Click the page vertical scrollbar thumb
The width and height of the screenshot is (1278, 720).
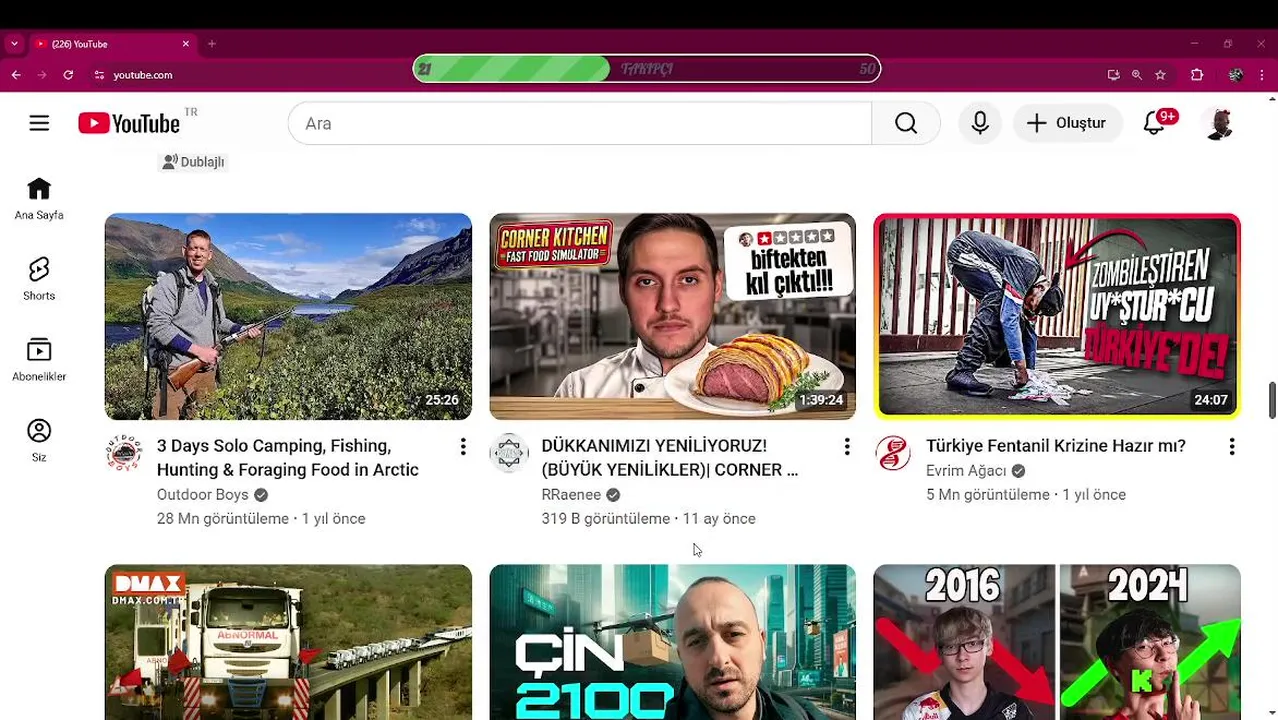[1272, 400]
